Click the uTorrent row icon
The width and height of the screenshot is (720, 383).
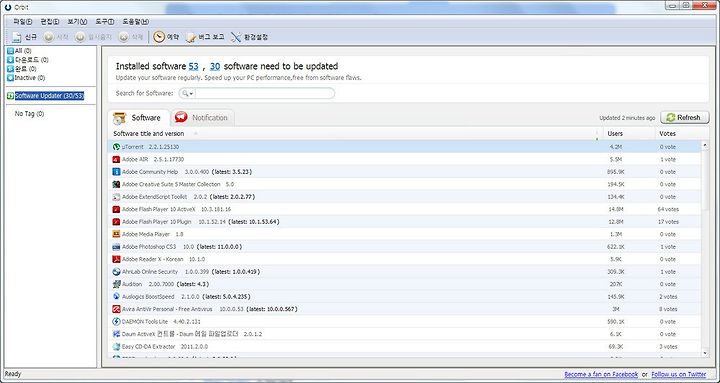(x=116, y=147)
